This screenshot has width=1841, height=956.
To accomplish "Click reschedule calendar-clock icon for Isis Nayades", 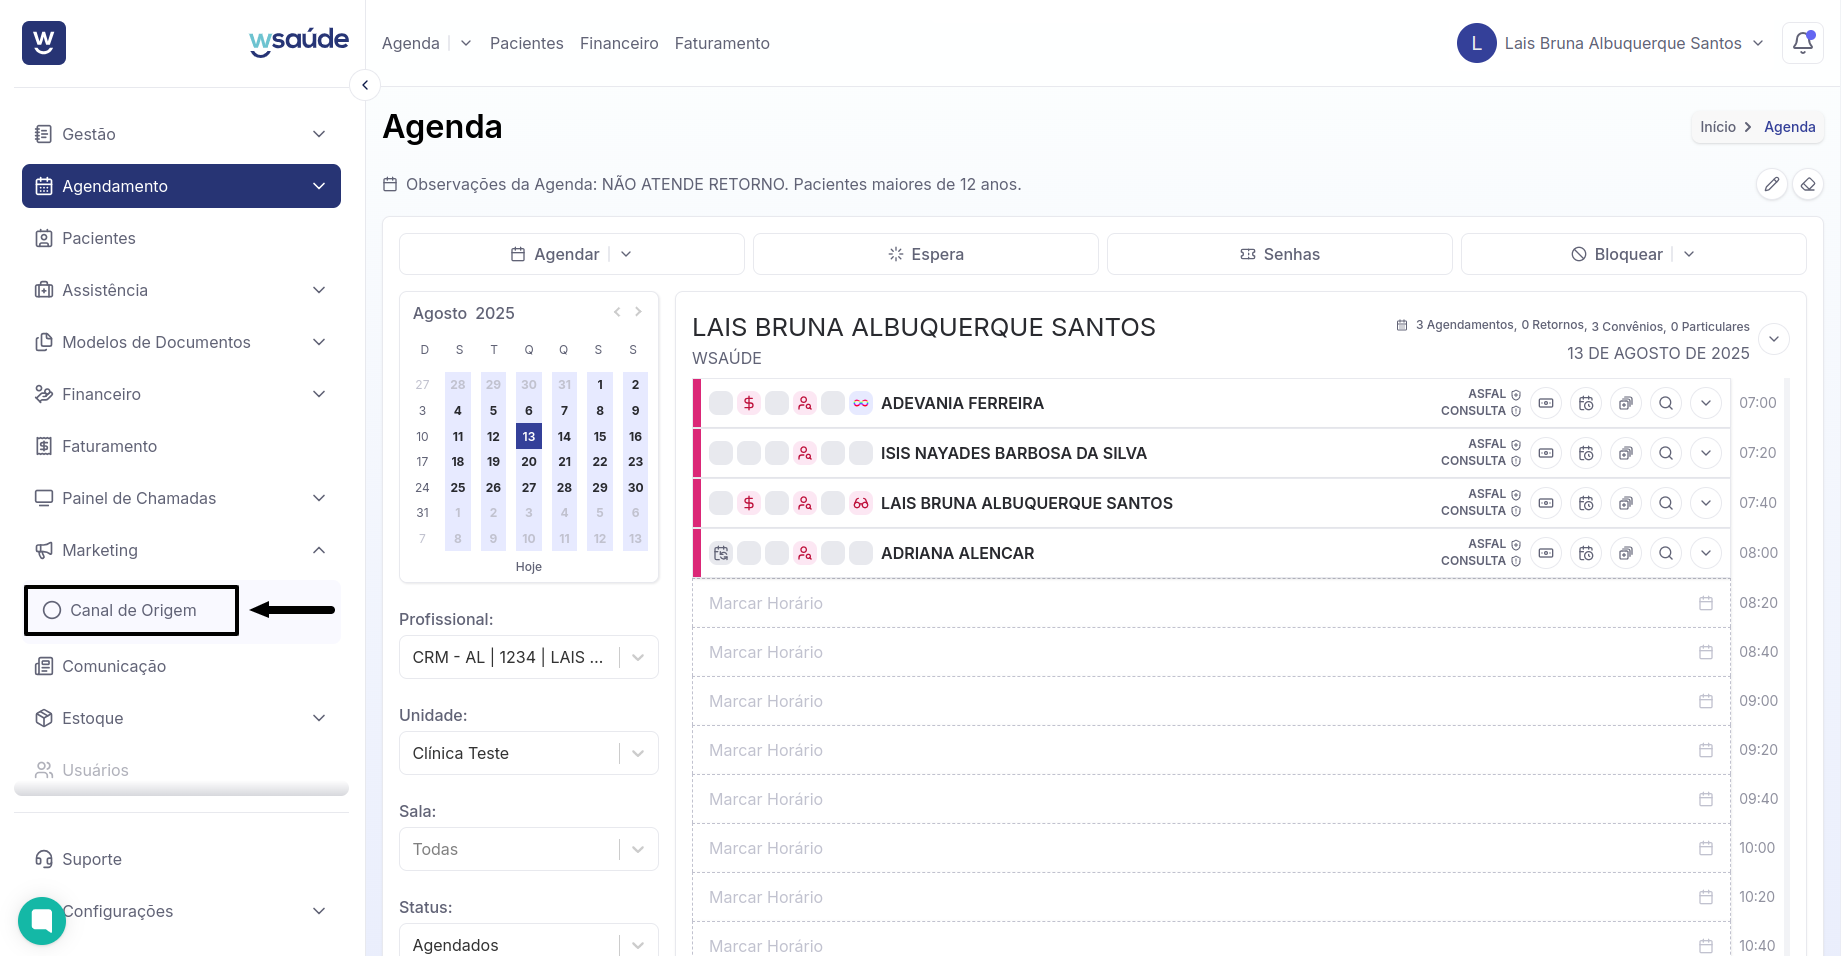I will point(1586,453).
